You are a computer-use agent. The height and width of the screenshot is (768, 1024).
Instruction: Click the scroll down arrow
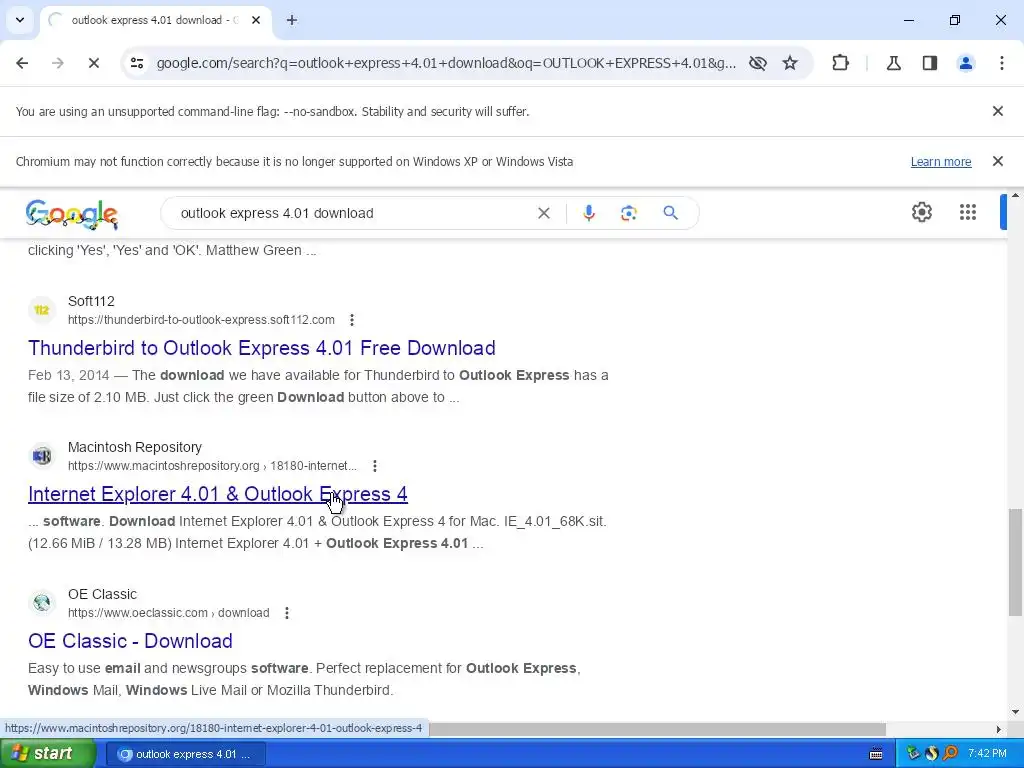(1016, 712)
